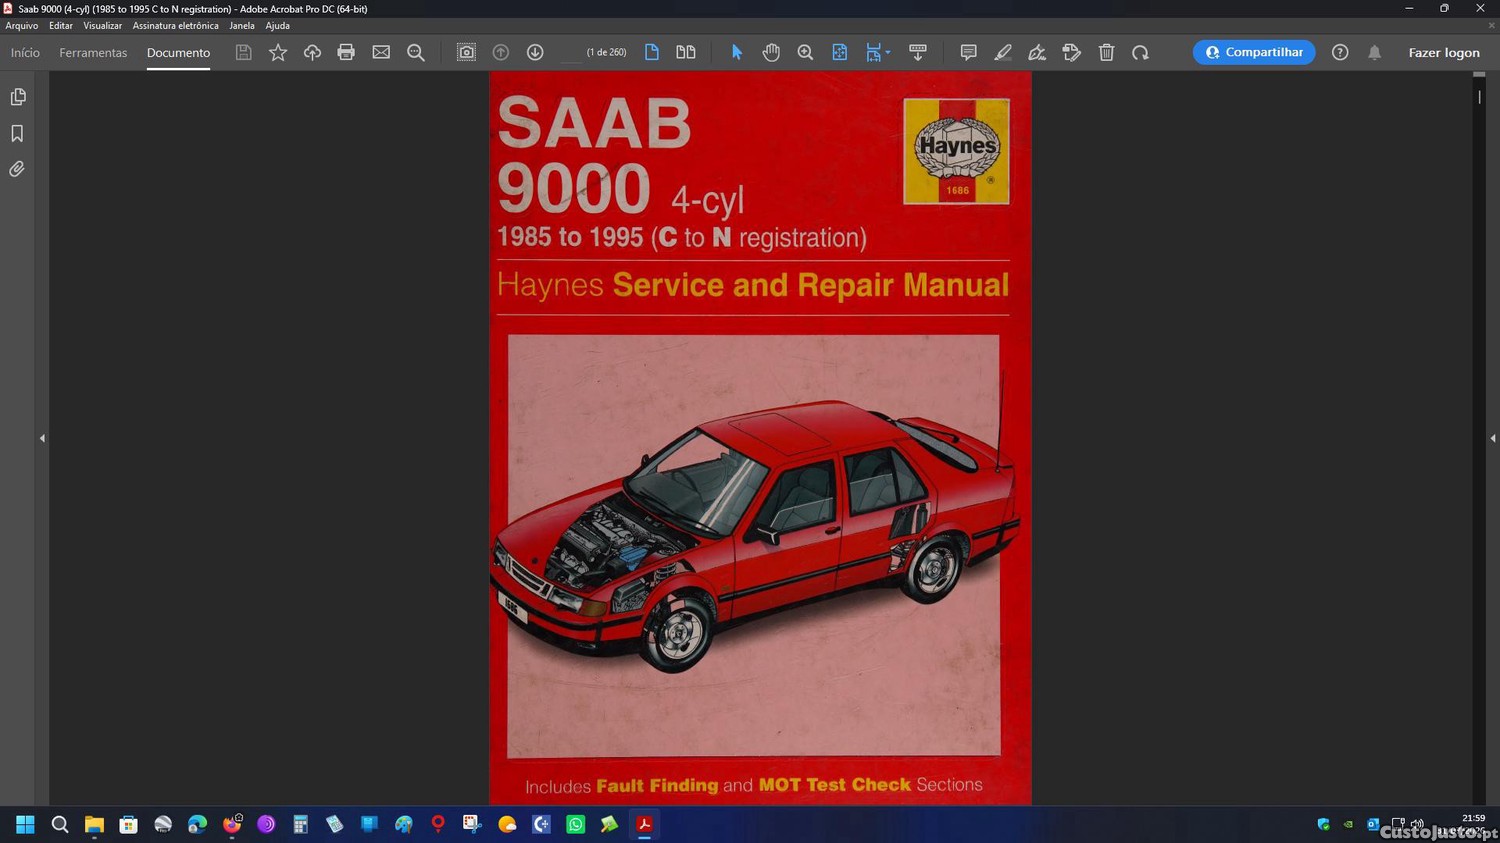Click the Compartilhar button
Screen dimensions: 1500x843
click(1254, 52)
